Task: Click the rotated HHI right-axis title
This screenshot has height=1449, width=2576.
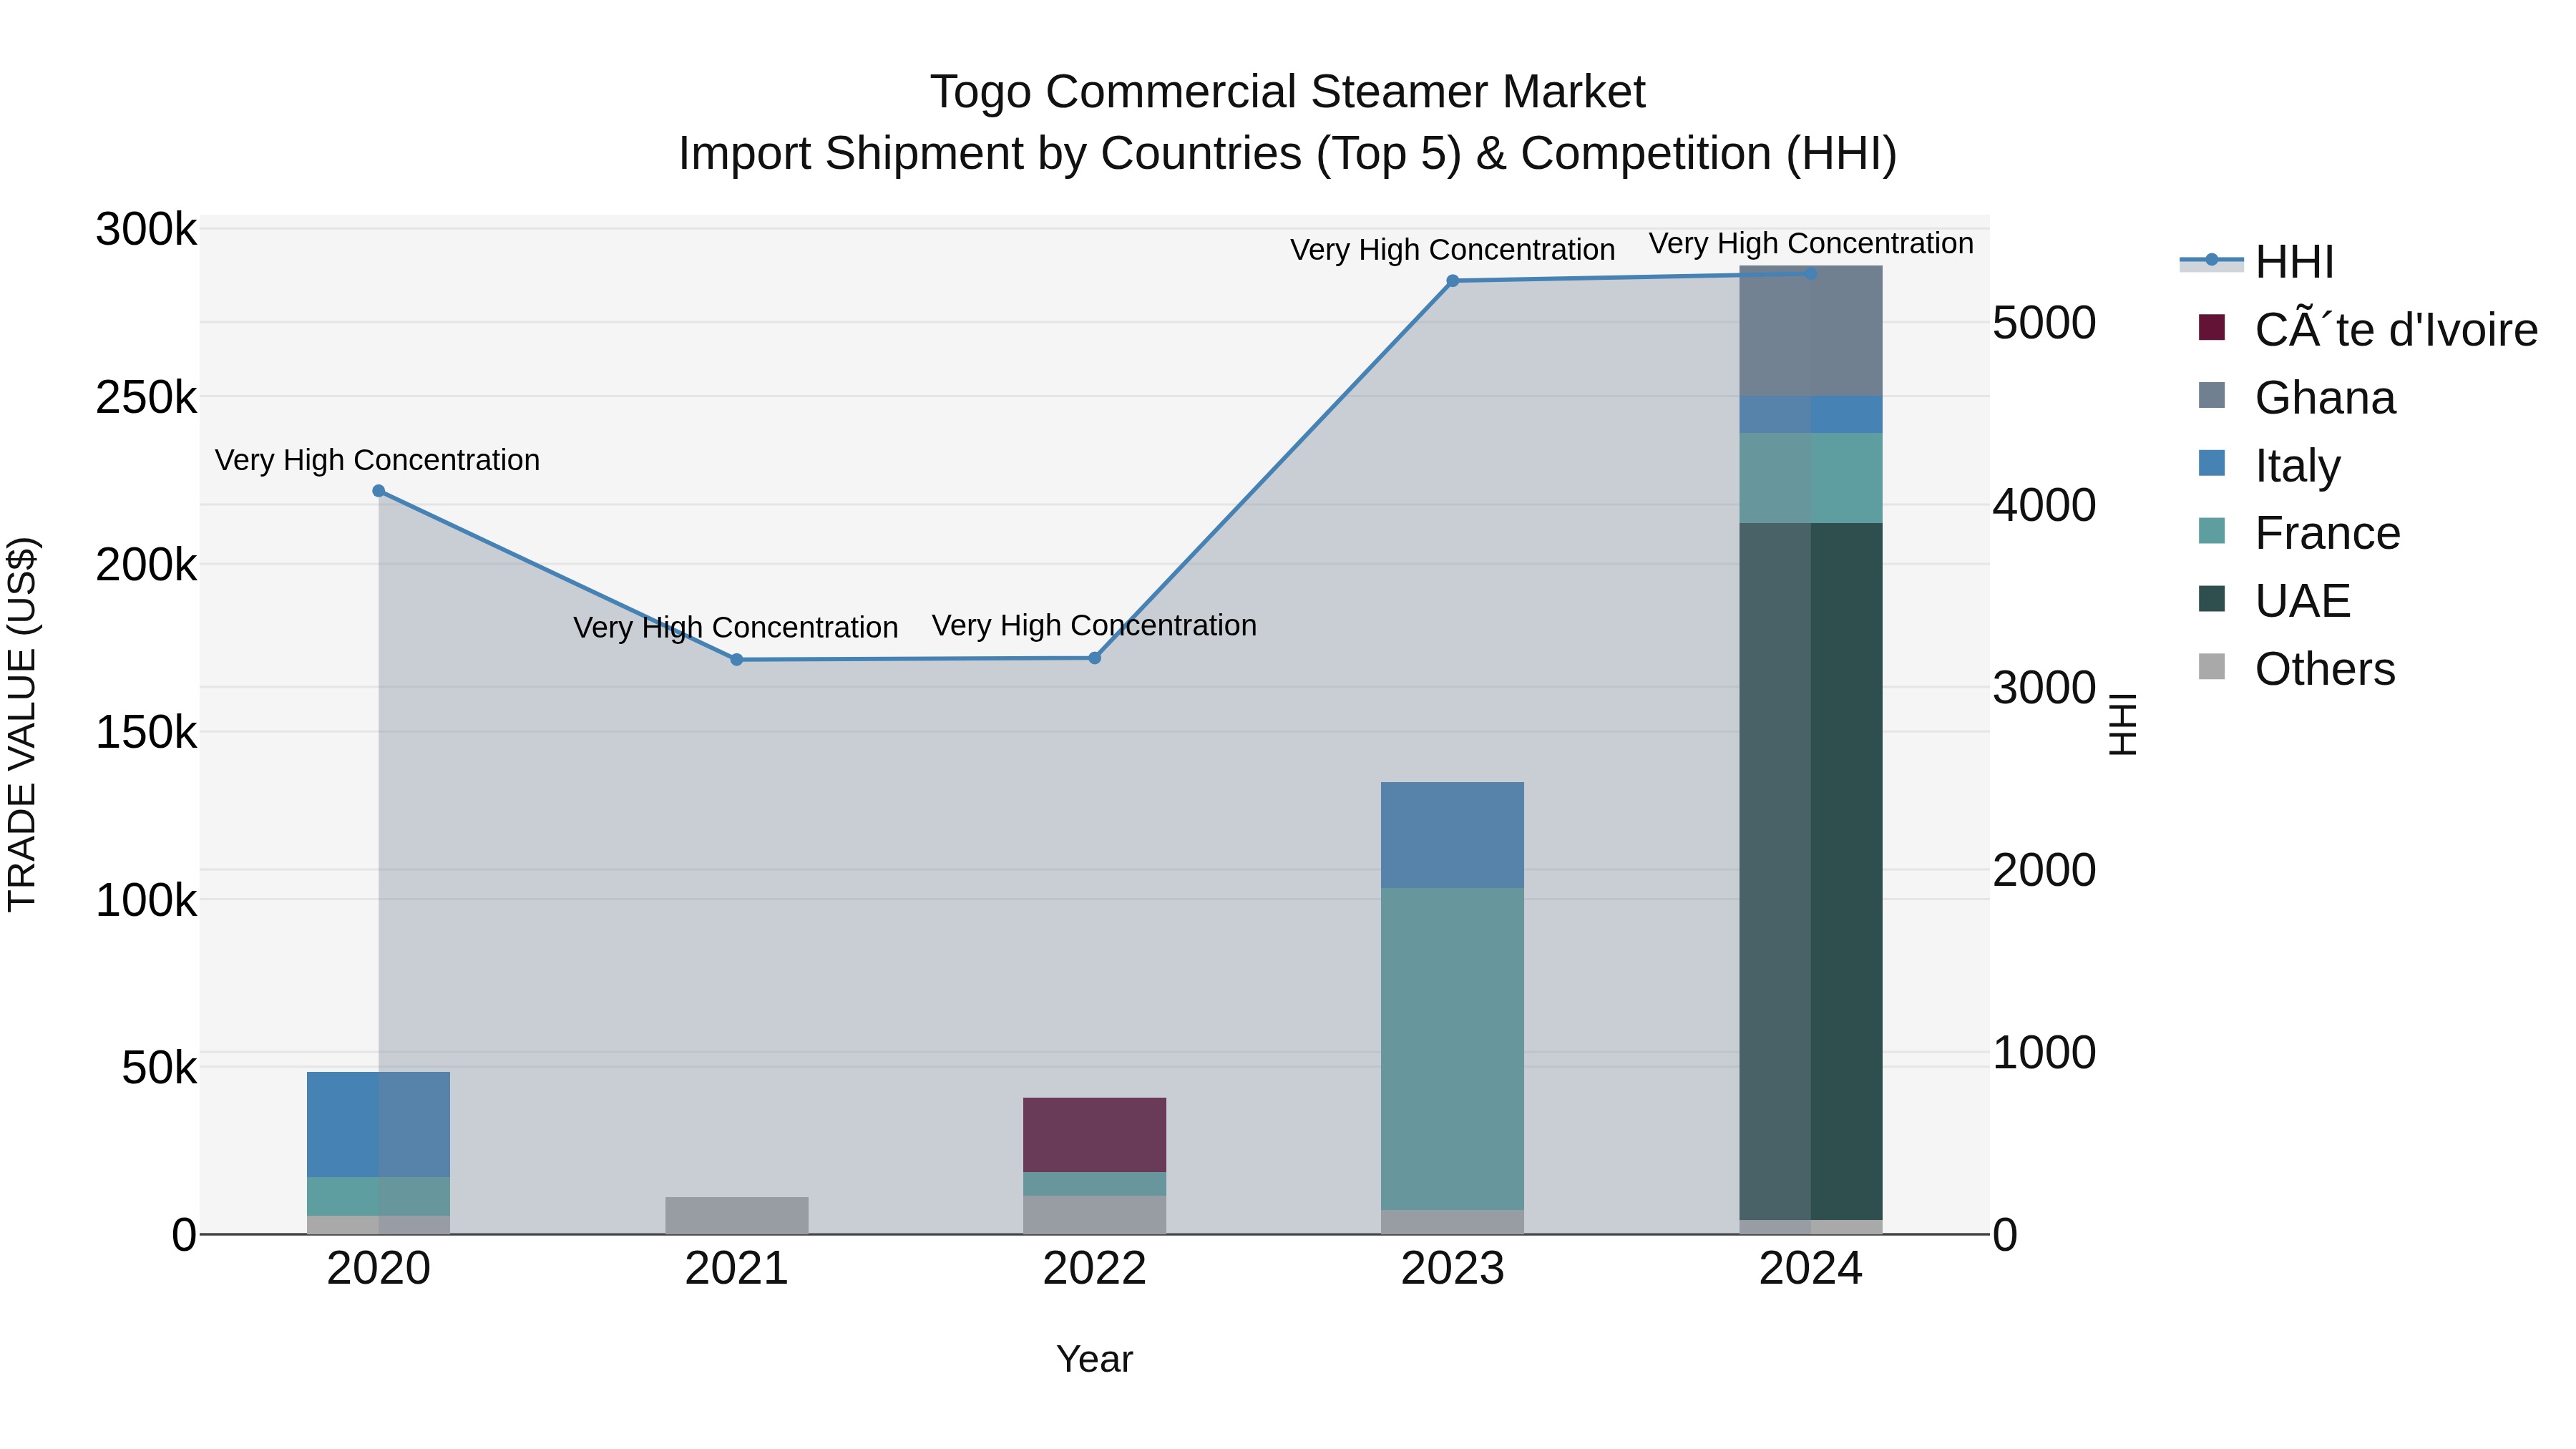Action: (2123, 724)
